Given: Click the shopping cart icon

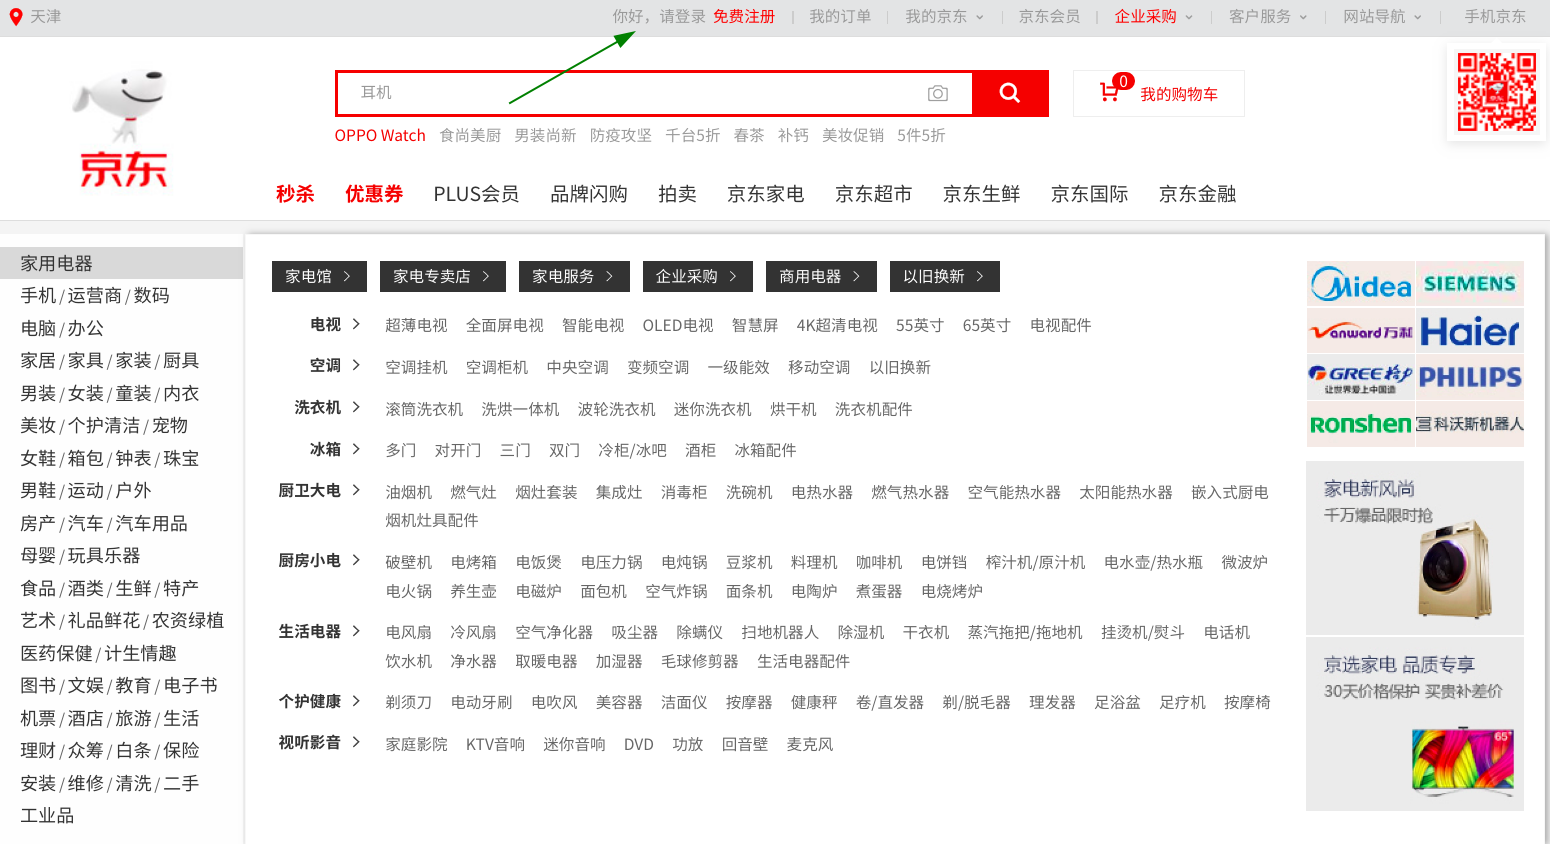Looking at the screenshot, I should (x=1109, y=93).
